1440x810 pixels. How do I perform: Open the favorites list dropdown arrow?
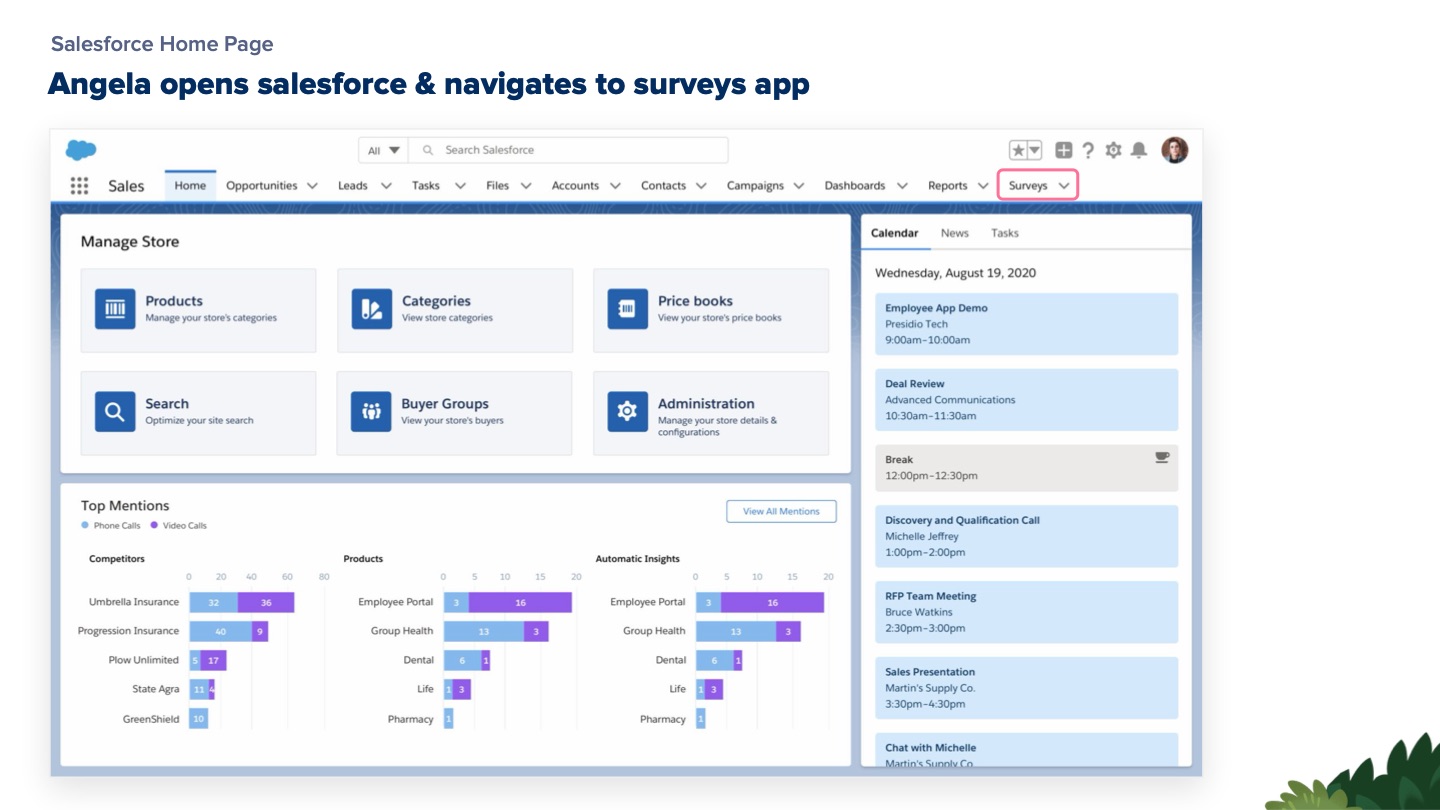1035,150
